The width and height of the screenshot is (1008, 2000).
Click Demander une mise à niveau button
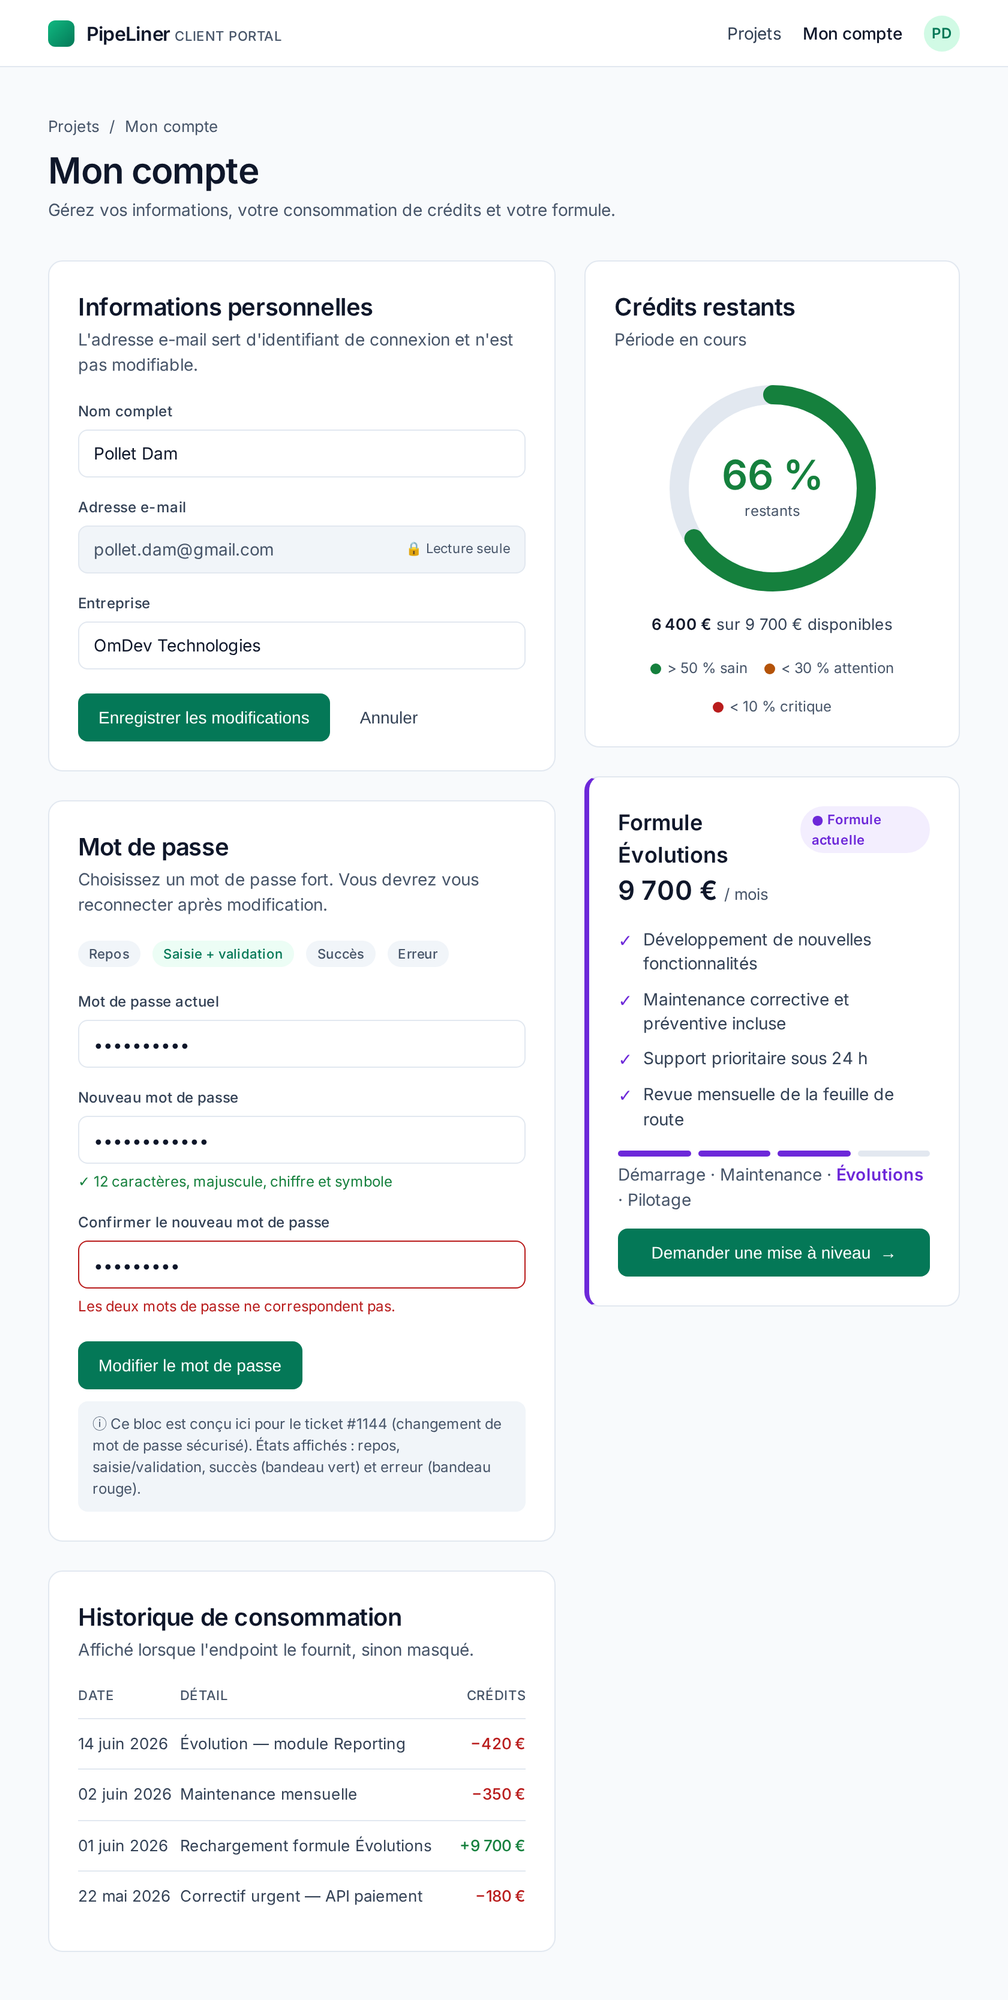coord(773,1253)
